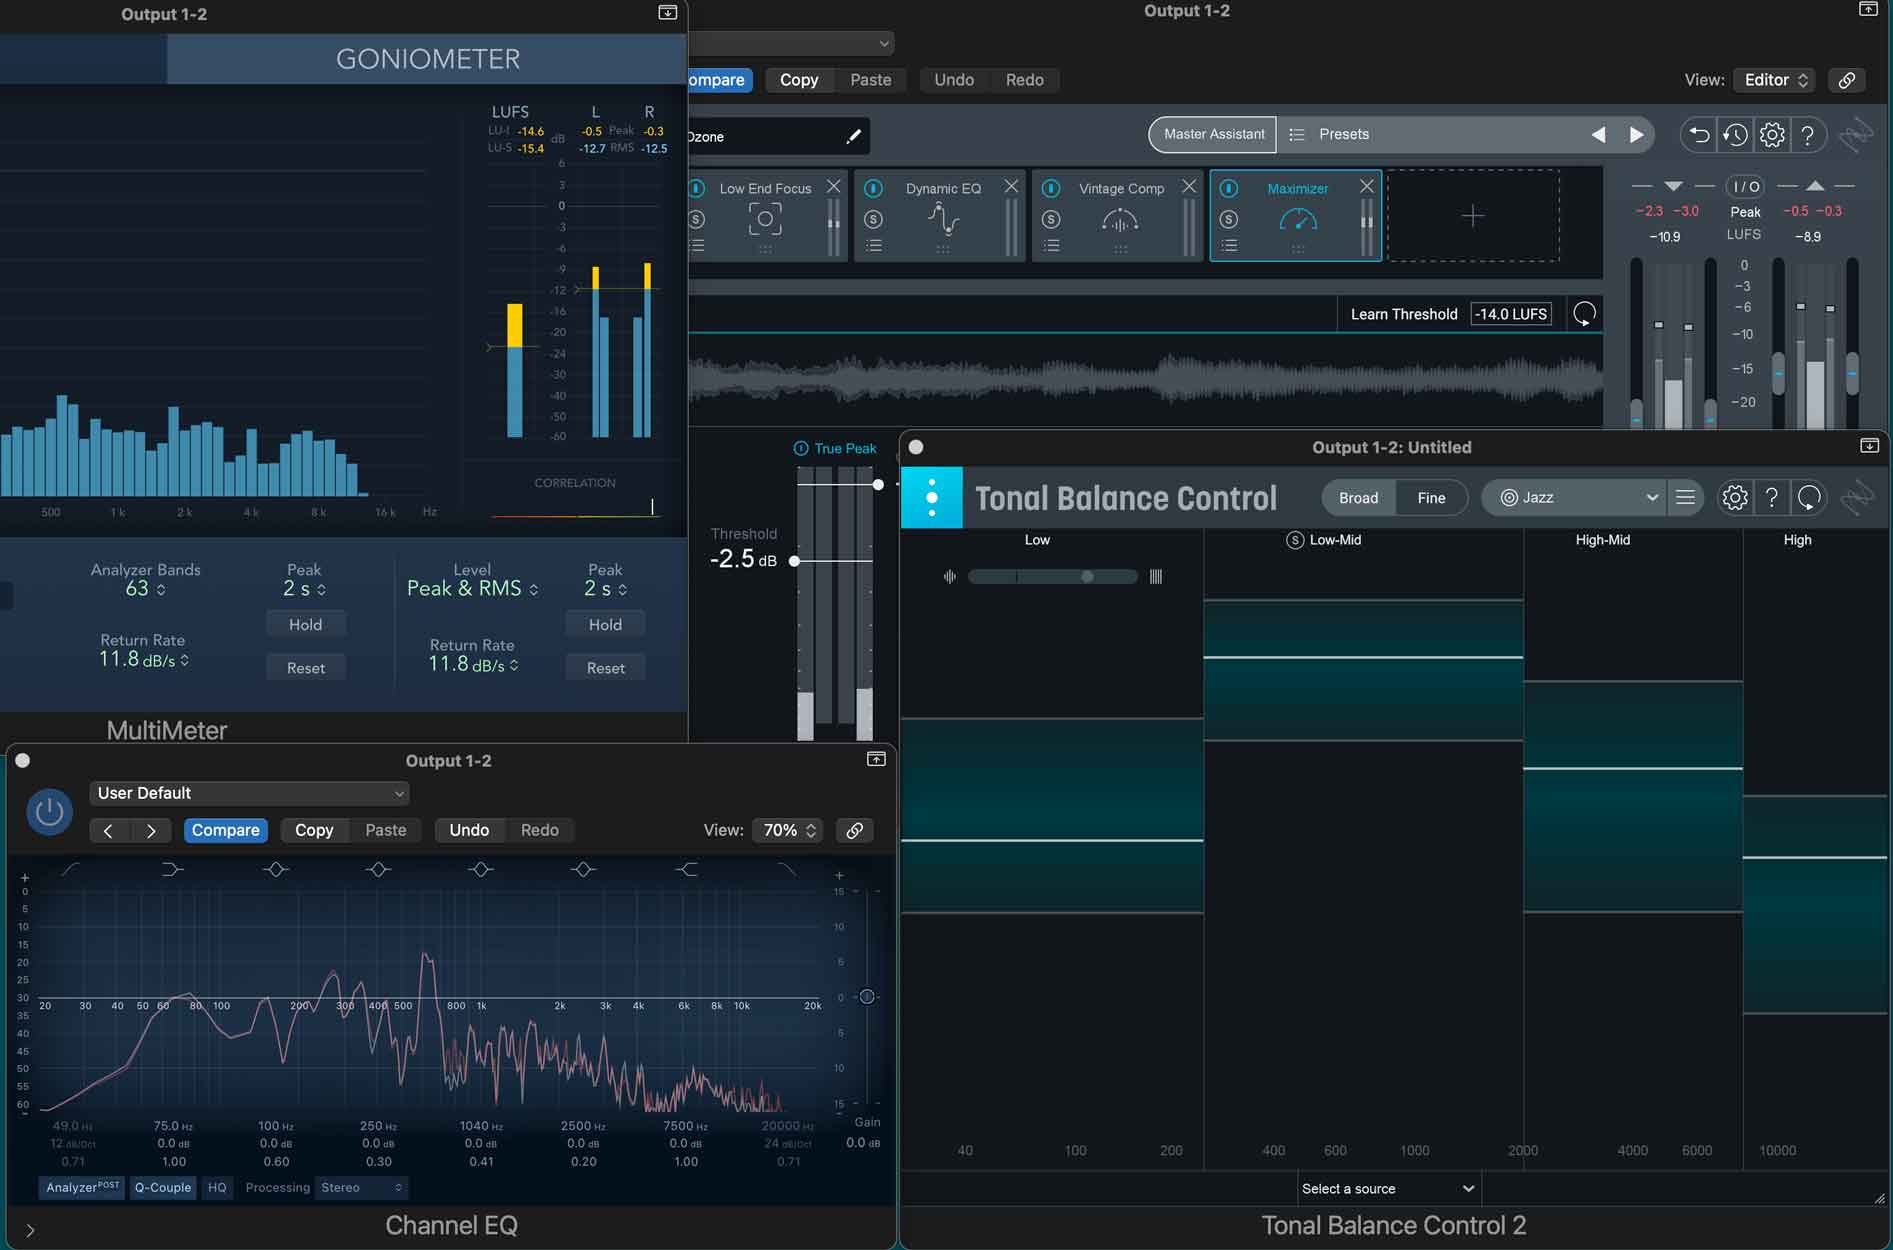Viewport: 1893px width, 1250px height.
Task: Click Master Assistant button
Action: coord(1213,134)
